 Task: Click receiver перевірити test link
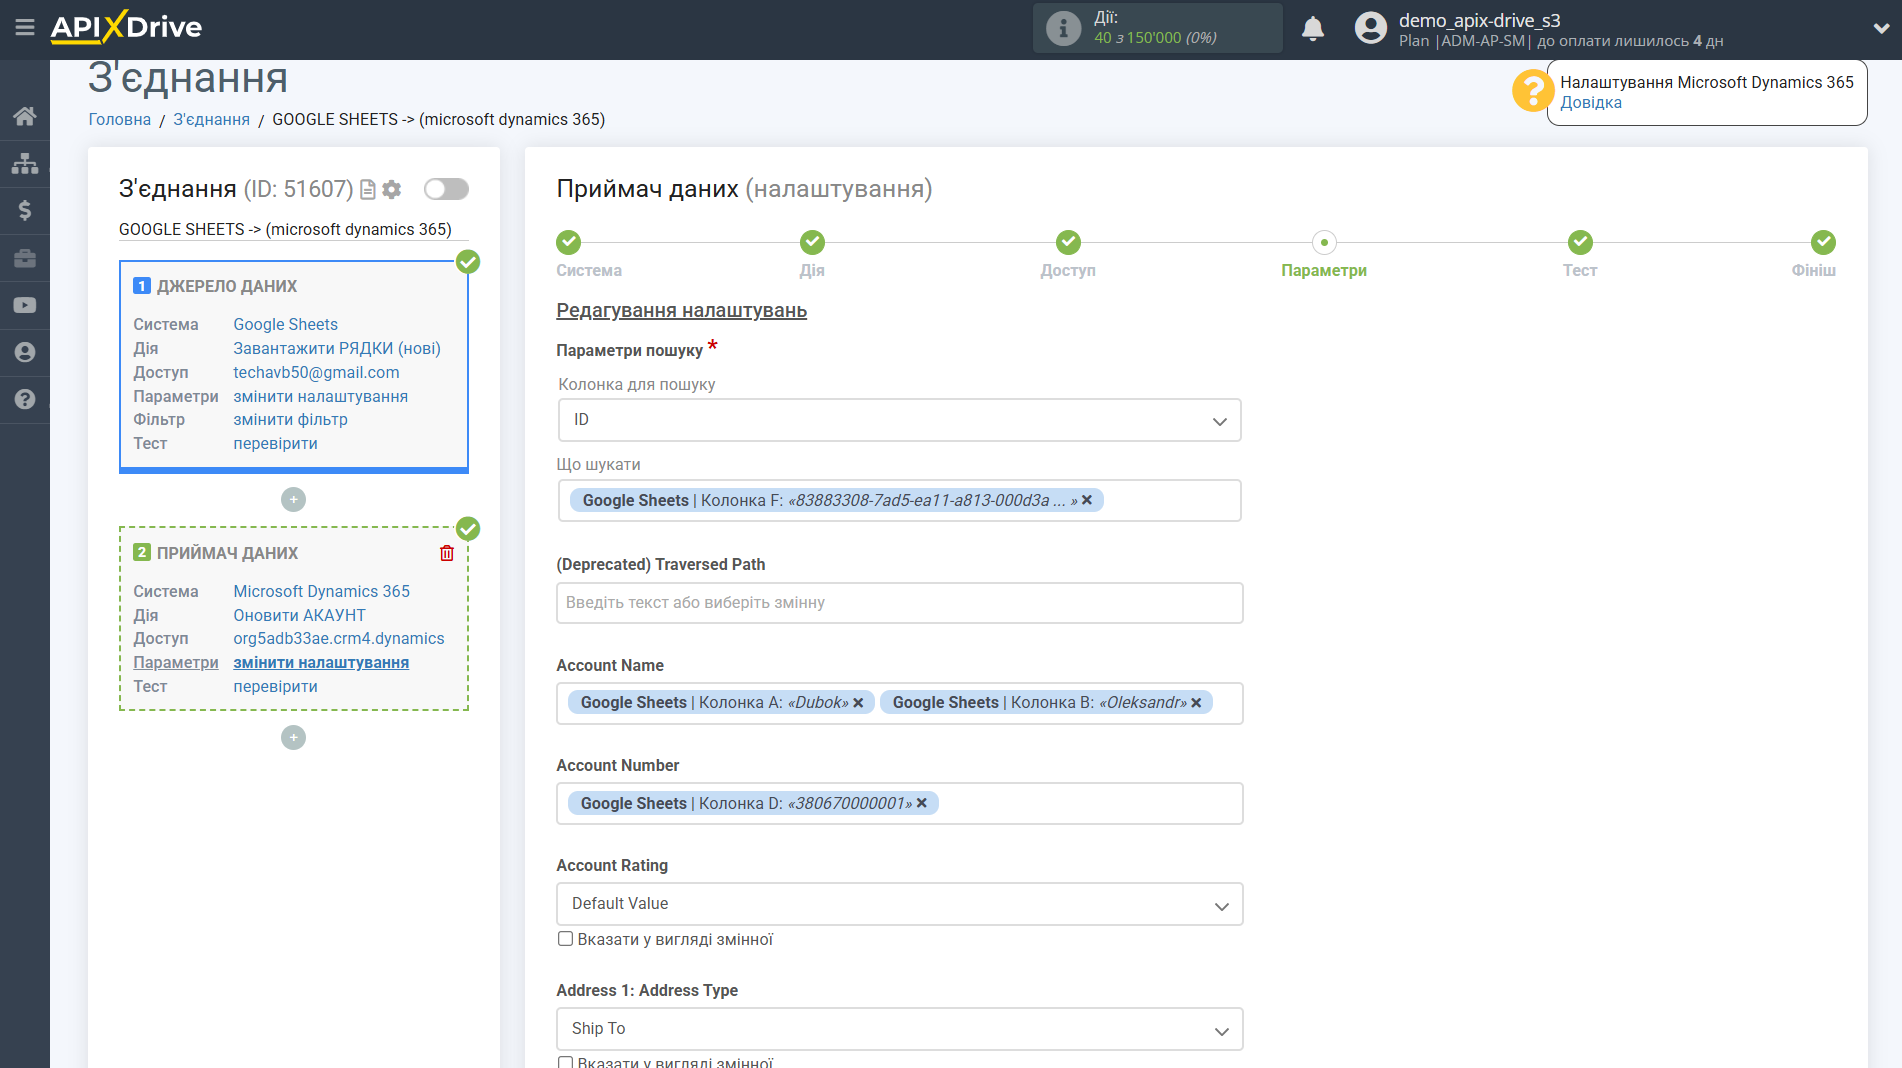[275, 686]
